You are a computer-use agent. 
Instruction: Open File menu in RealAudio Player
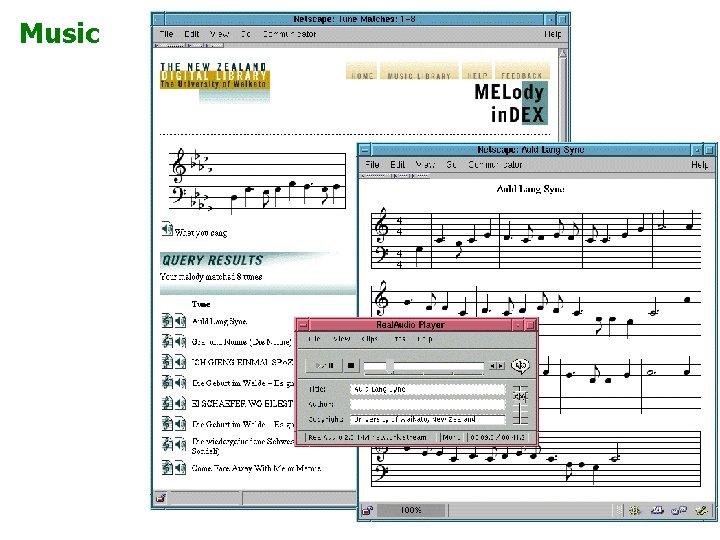click(x=315, y=339)
